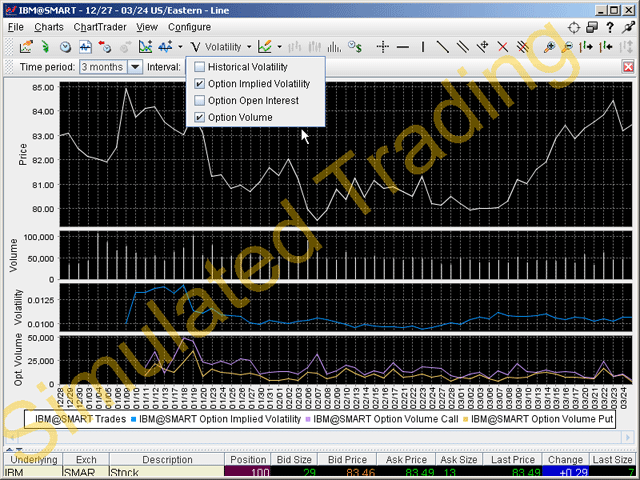Expand arrow next to indicator wave icon
The width and height of the screenshot is (640, 480).
click(180, 47)
